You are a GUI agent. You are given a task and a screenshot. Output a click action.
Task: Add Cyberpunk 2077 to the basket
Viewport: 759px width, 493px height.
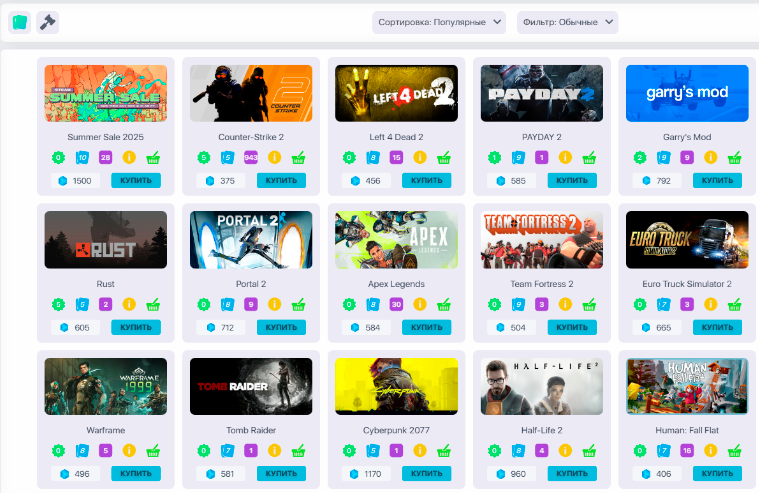pos(443,451)
